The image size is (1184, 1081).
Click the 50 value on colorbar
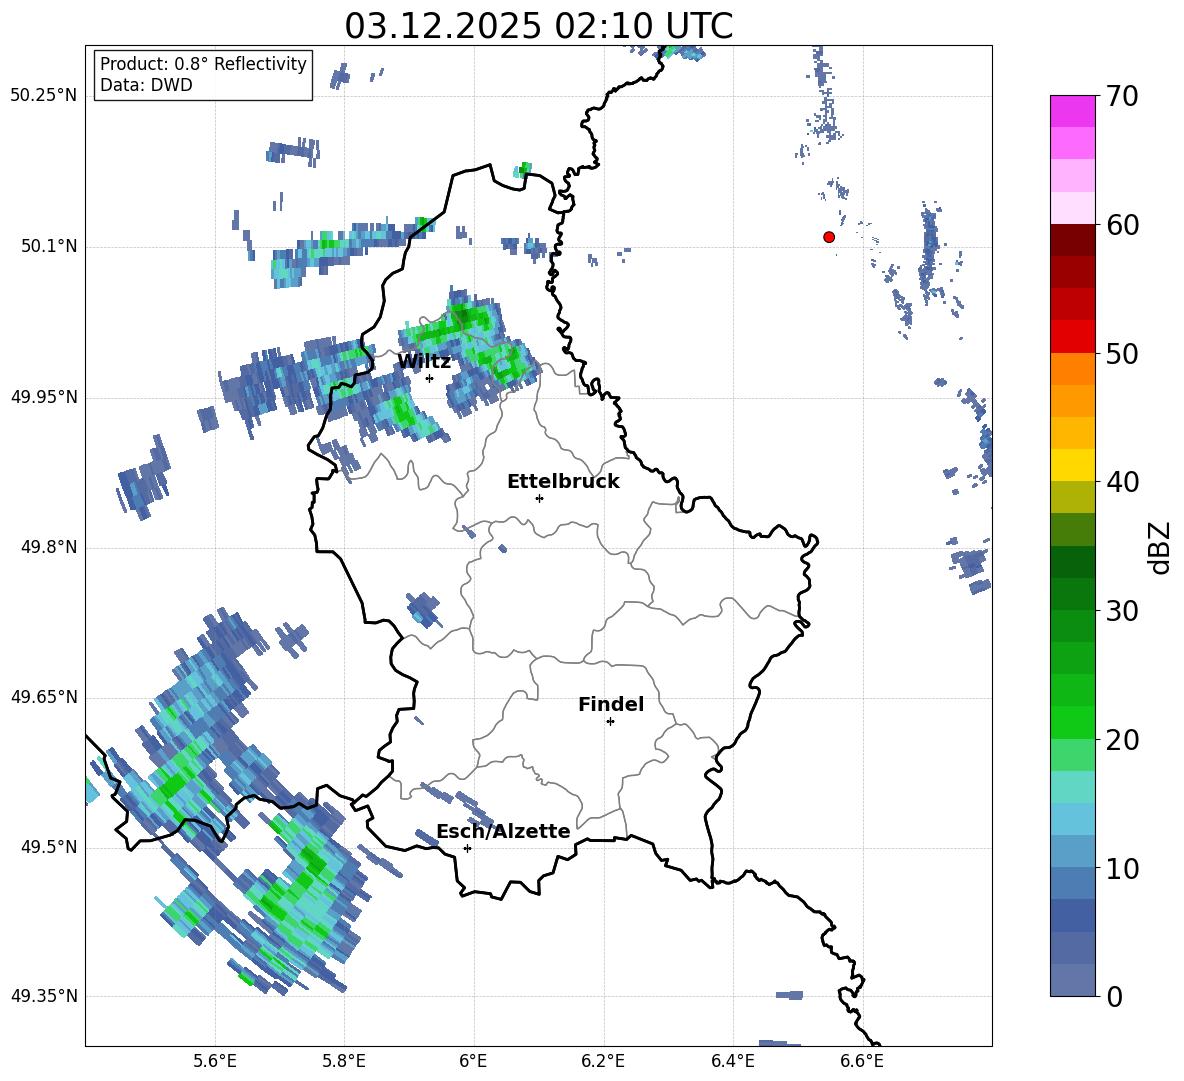pyautogui.click(x=1122, y=354)
